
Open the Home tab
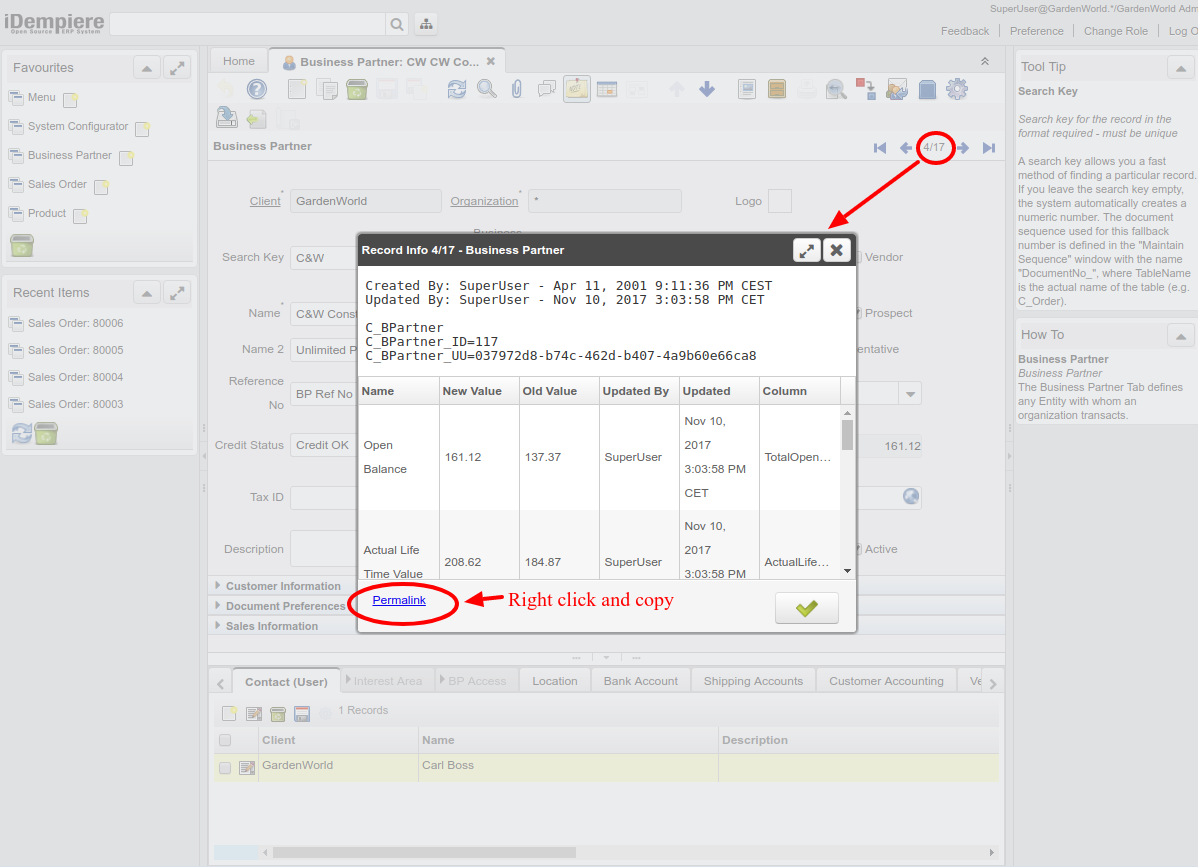(x=239, y=61)
